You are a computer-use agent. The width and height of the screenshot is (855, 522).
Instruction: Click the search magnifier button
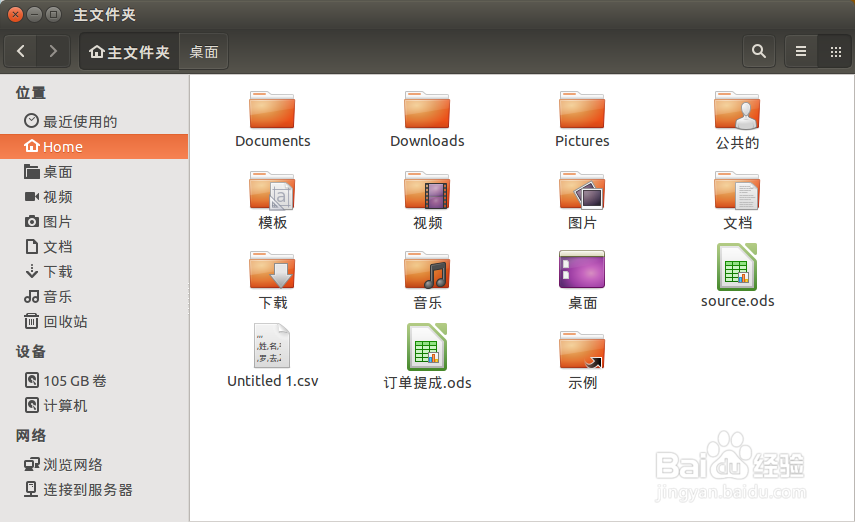[758, 51]
